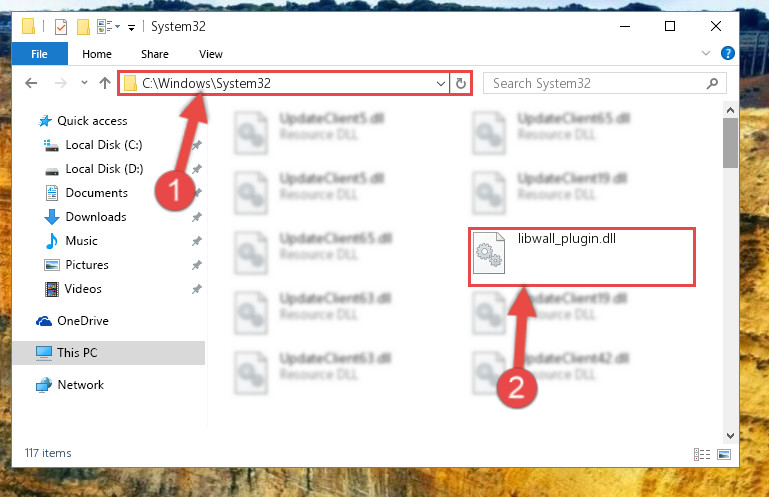Switch to large icons view layout
Viewport: 769px width, 497px height.
(x=724, y=454)
